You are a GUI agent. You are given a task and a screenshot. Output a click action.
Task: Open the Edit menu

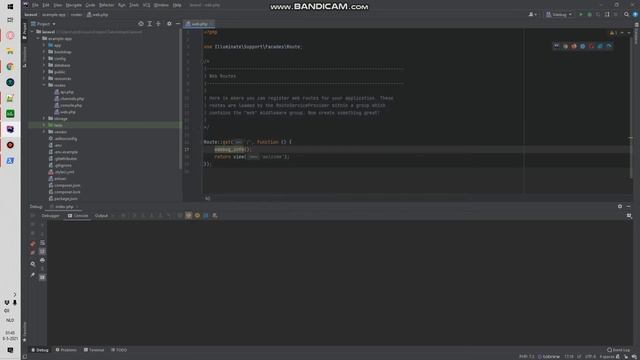46,5
